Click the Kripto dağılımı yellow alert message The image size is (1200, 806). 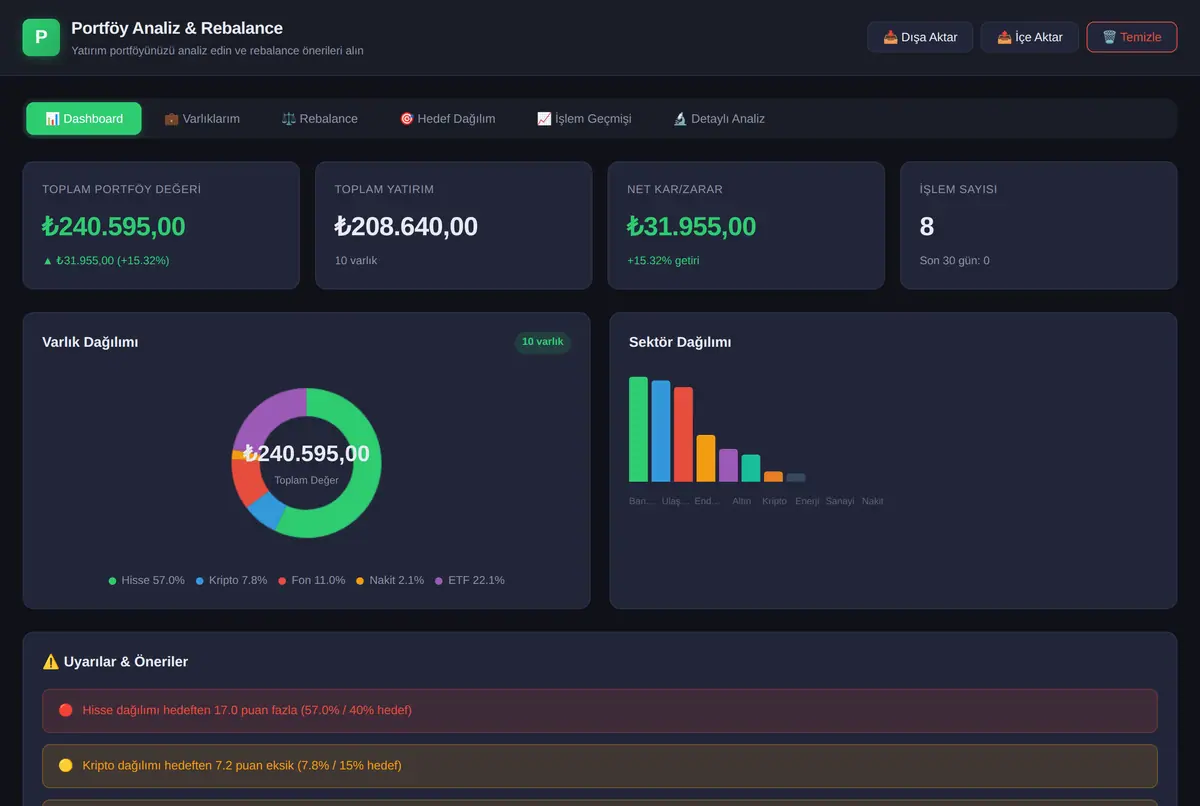(x=600, y=765)
